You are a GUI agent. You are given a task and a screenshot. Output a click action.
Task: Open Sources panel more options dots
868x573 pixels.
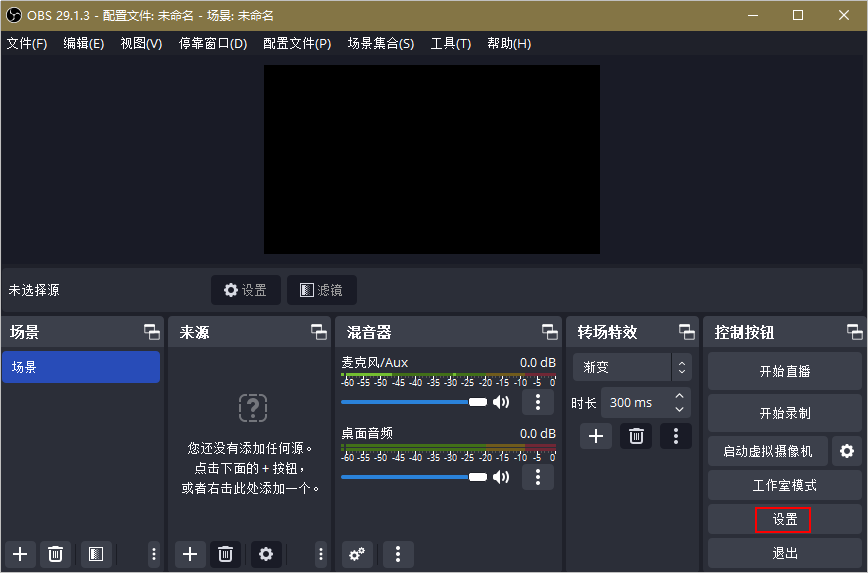click(x=321, y=554)
